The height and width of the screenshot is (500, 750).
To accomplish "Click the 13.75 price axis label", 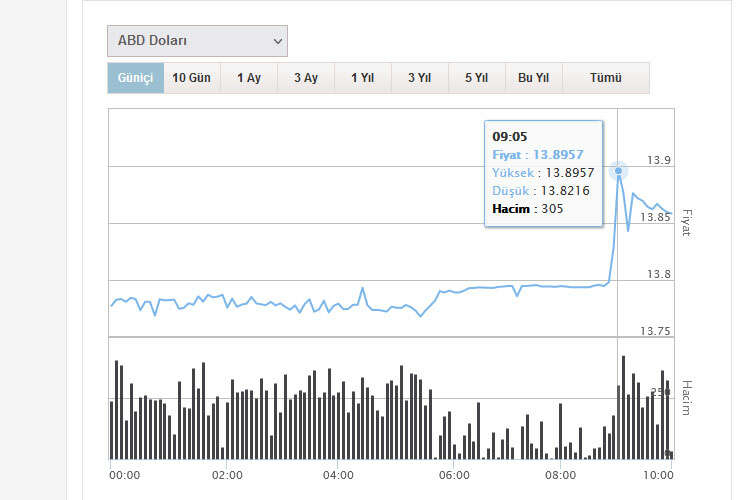I will click(655, 332).
